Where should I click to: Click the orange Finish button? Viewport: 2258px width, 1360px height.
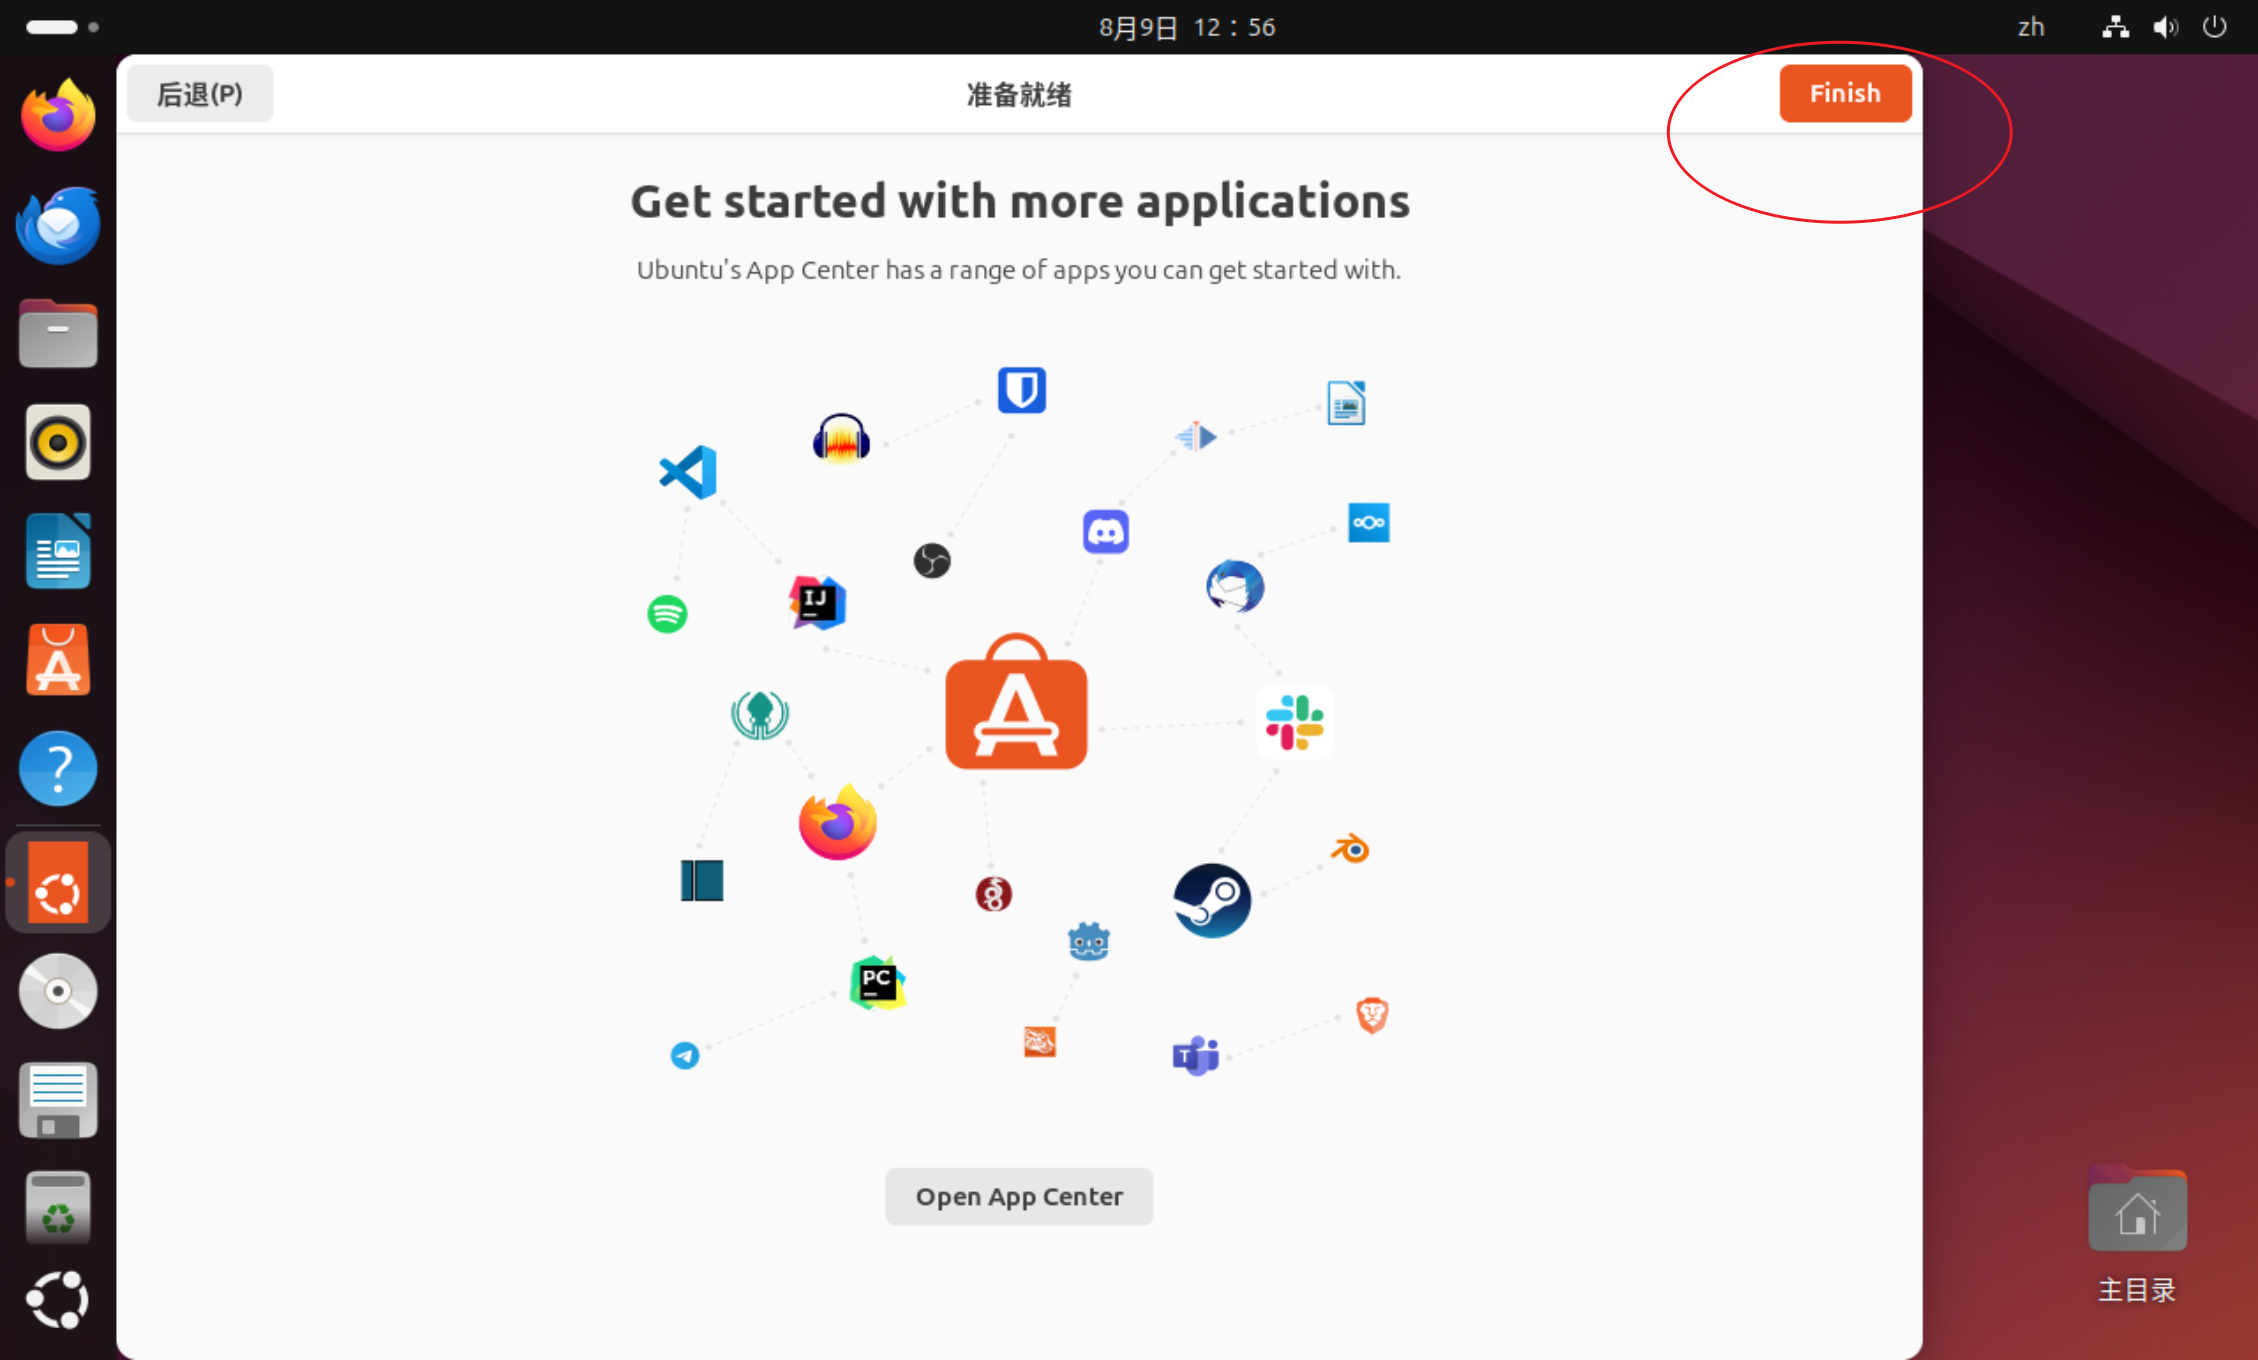click(x=1844, y=93)
